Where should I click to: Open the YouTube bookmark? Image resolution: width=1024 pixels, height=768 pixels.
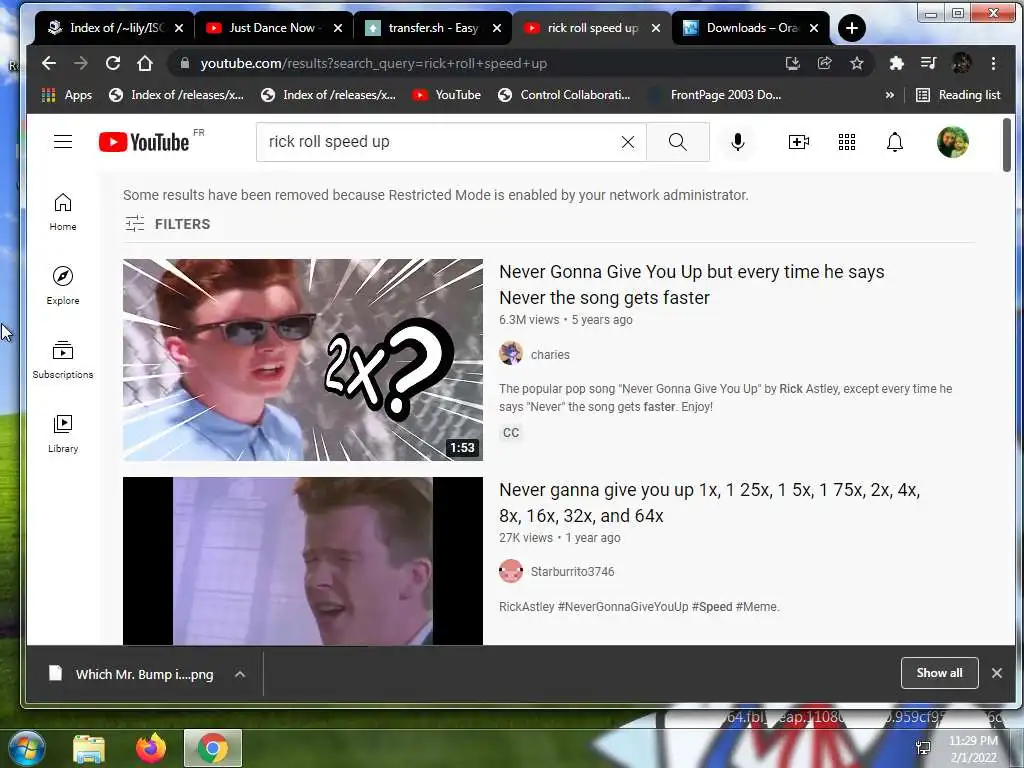coord(447,95)
